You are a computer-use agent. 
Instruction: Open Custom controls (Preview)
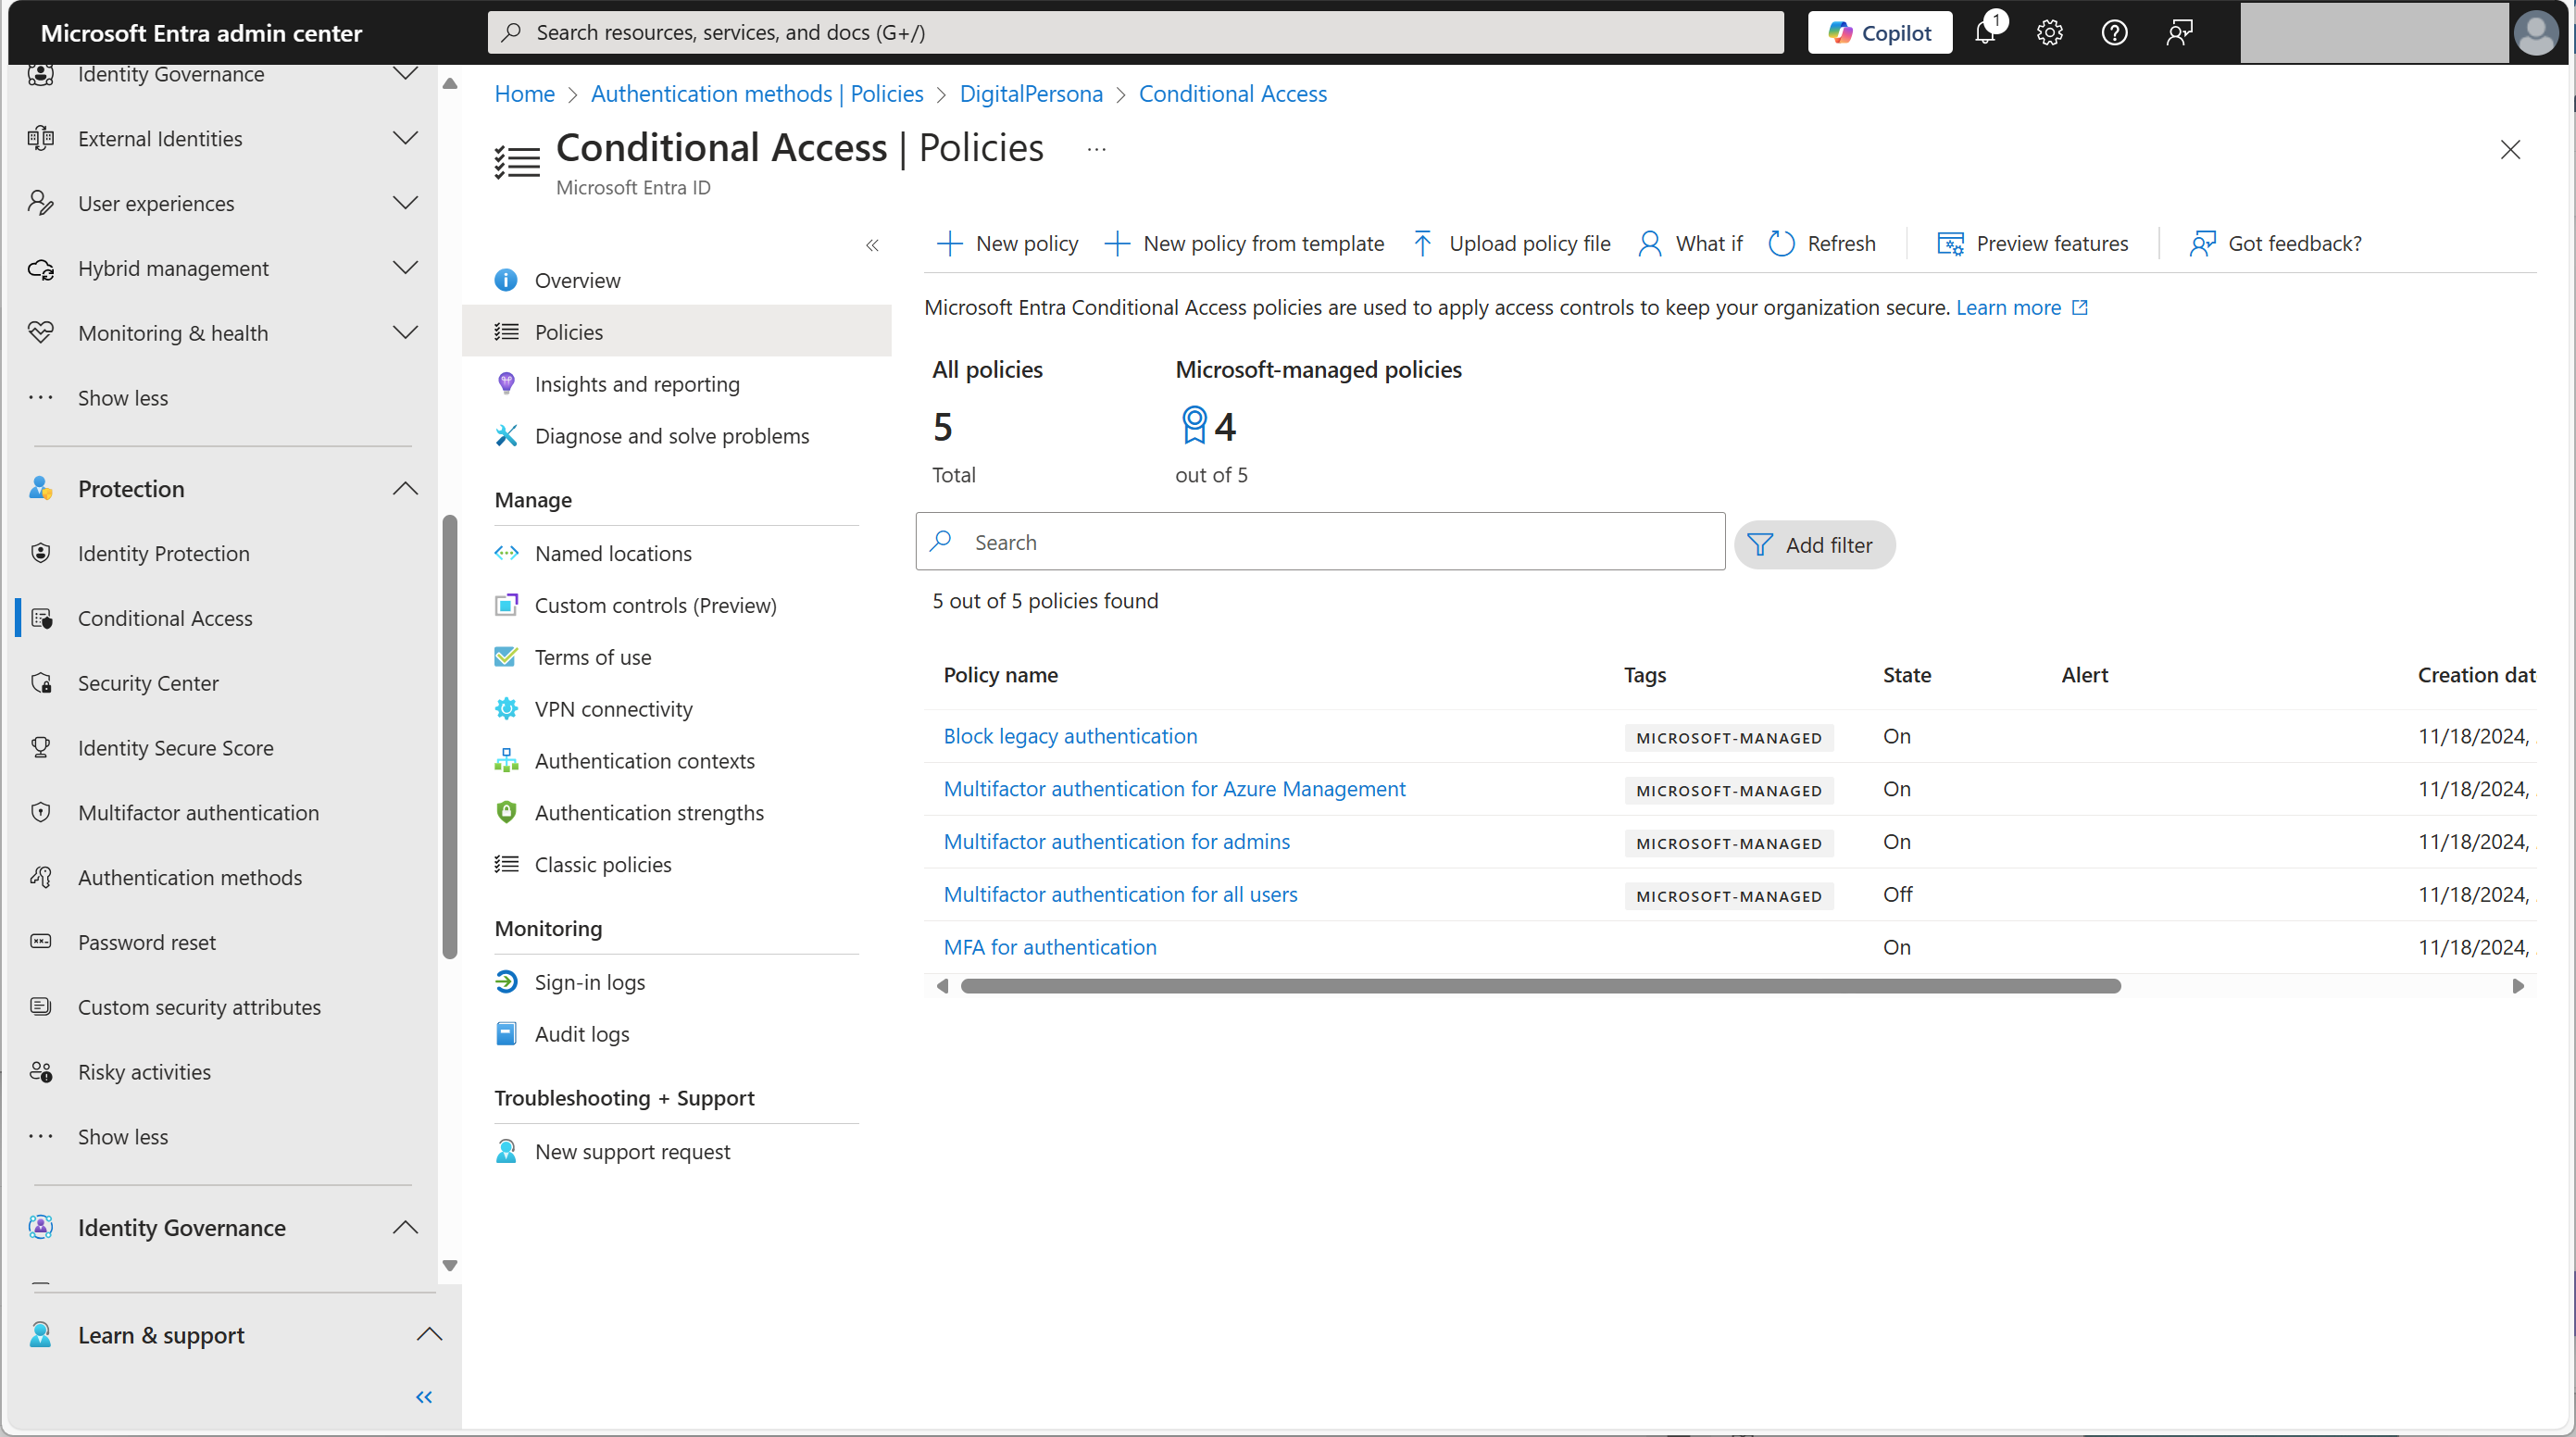(x=655, y=605)
